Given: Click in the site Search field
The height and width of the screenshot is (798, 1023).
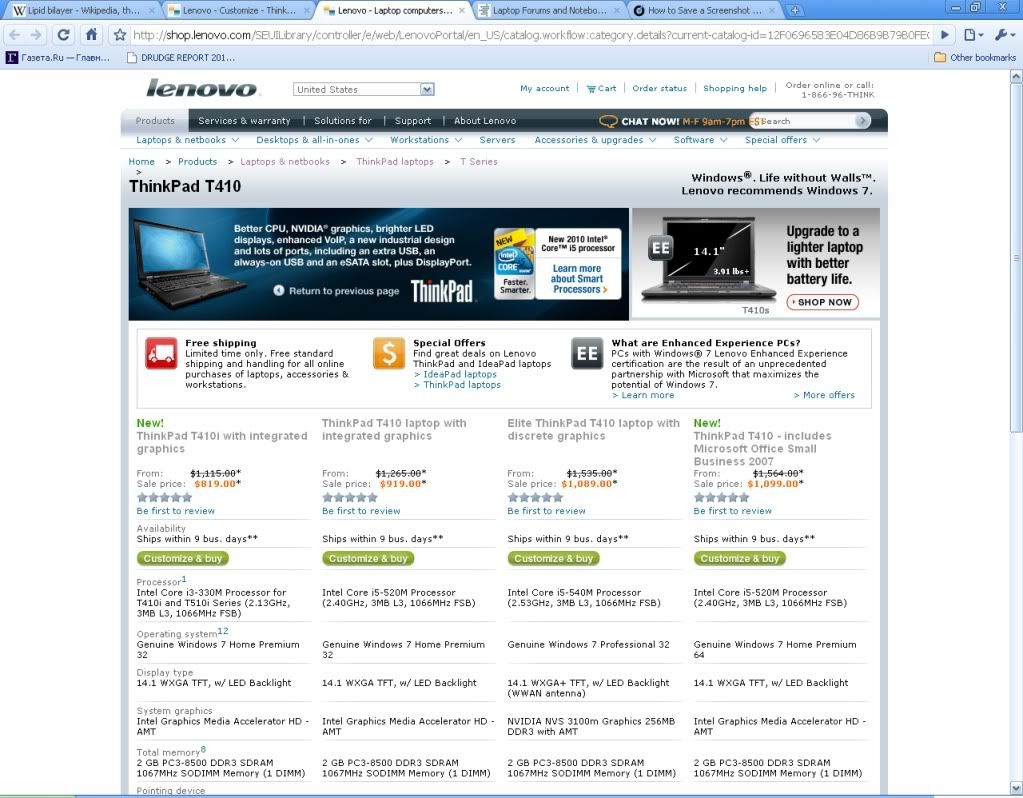Looking at the screenshot, I should click(x=806, y=121).
